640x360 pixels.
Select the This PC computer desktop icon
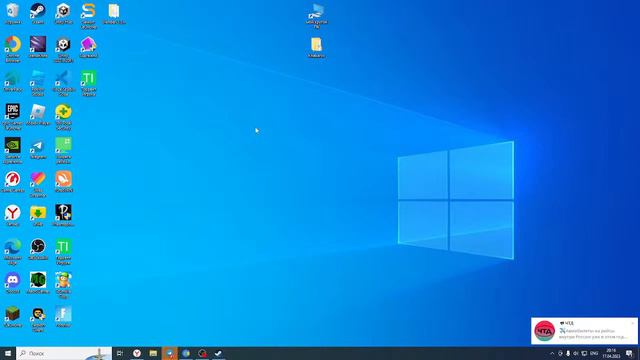317,16
